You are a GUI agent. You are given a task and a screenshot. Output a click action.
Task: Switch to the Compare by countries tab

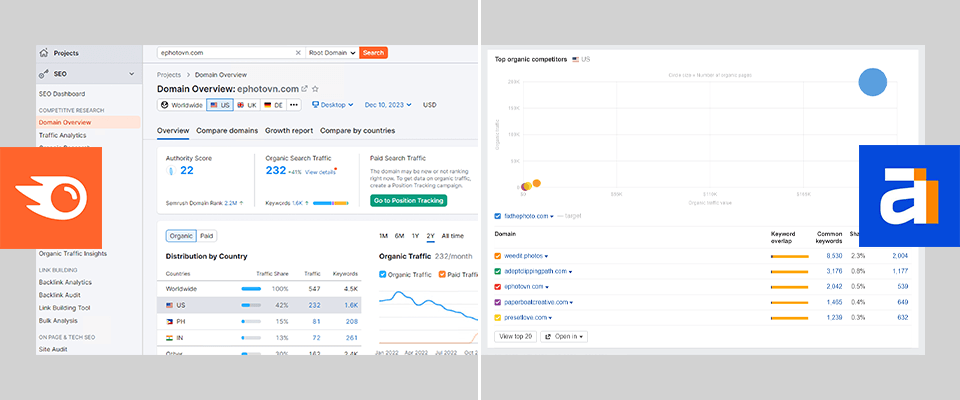[x=358, y=130]
